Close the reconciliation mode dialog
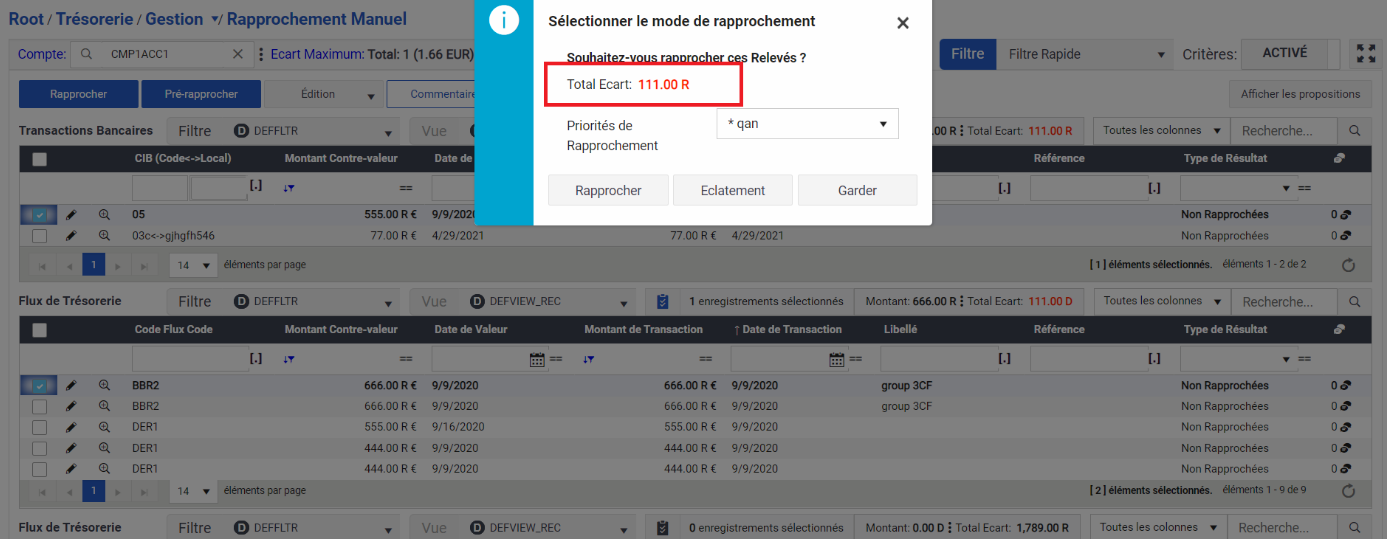Image resolution: width=1387 pixels, height=539 pixels. 902,23
